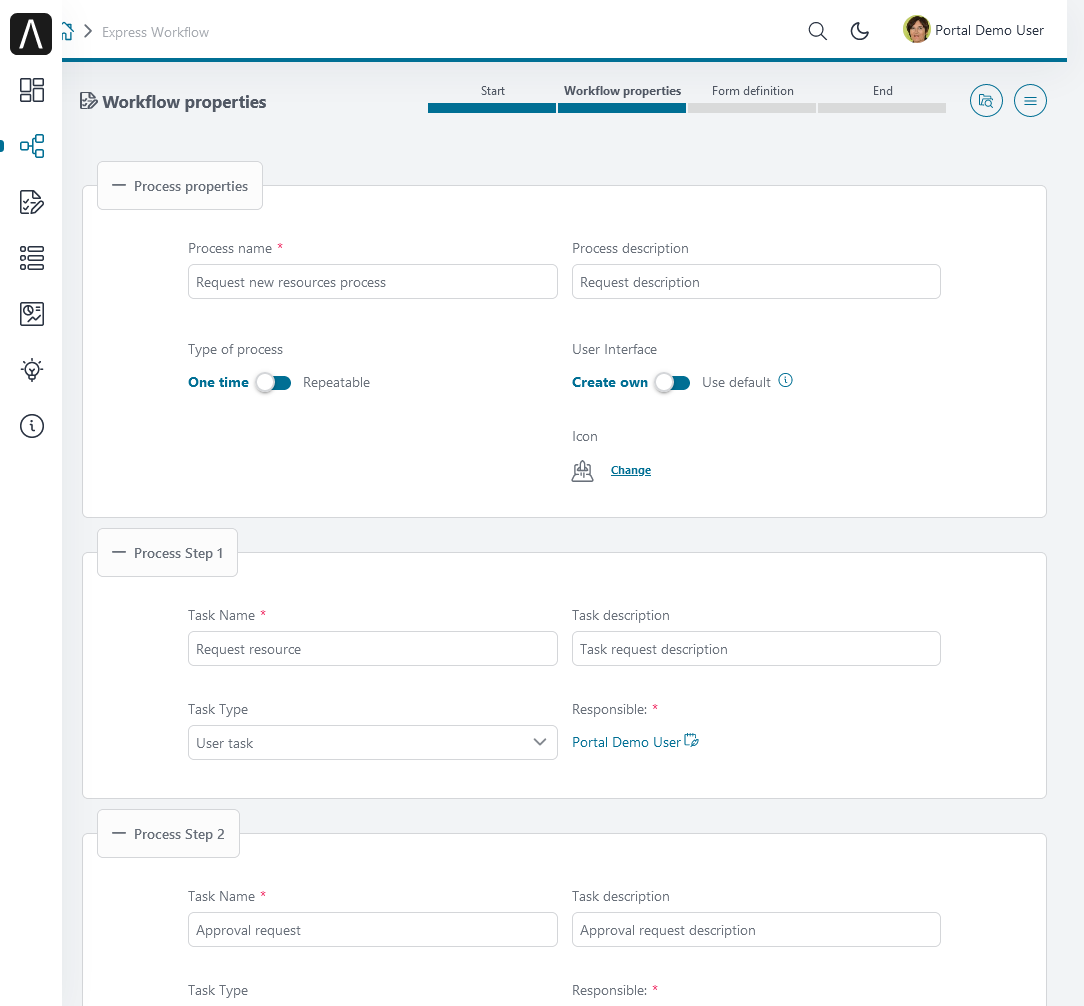The image size is (1084, 1006).
Task: Open the hamburger menu button
Action: [x=1030, y=101]
